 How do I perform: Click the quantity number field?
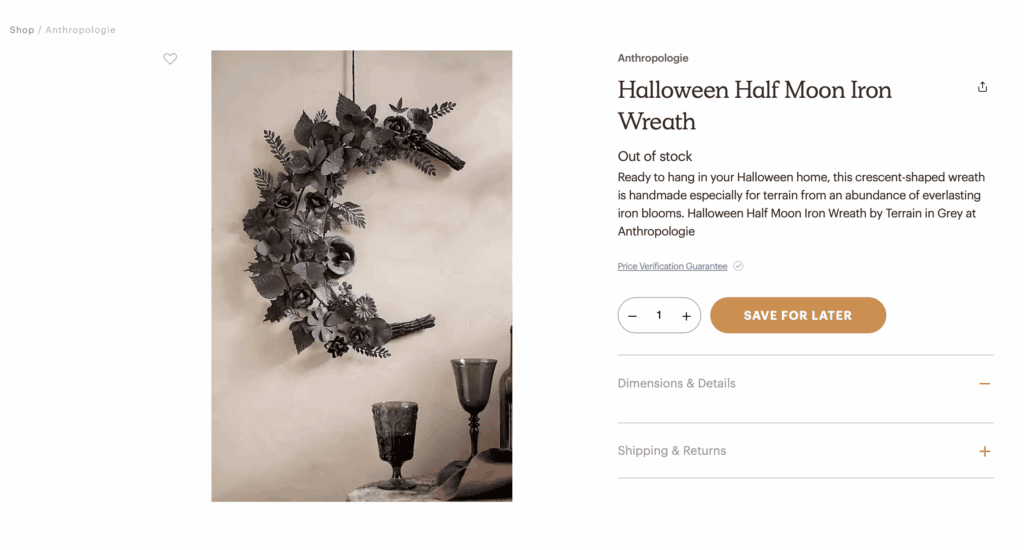[x=659, y=315]
